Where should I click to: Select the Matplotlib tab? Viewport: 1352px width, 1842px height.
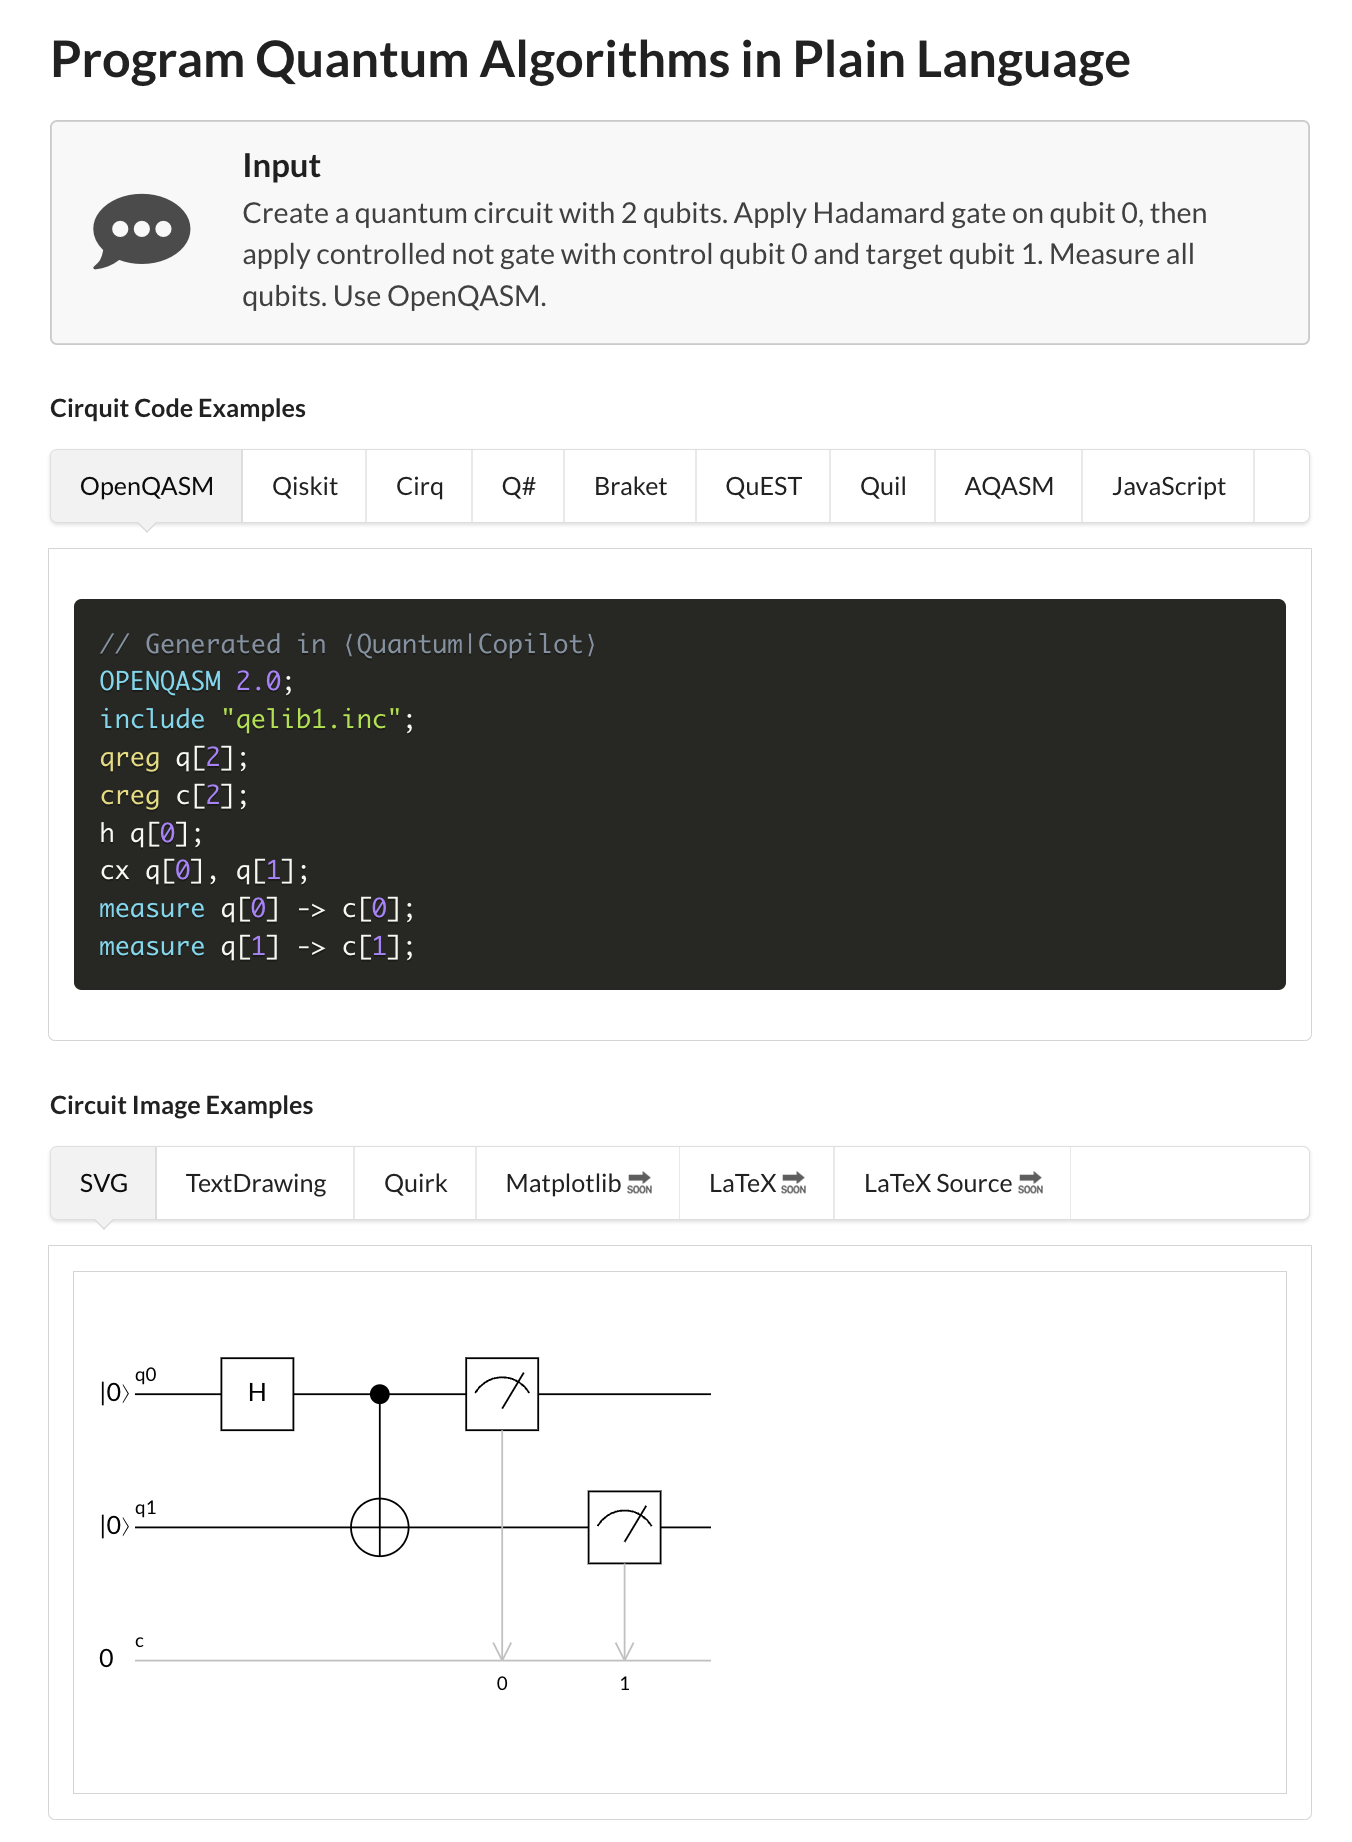pyautogui.click(x=578, y=1183)
